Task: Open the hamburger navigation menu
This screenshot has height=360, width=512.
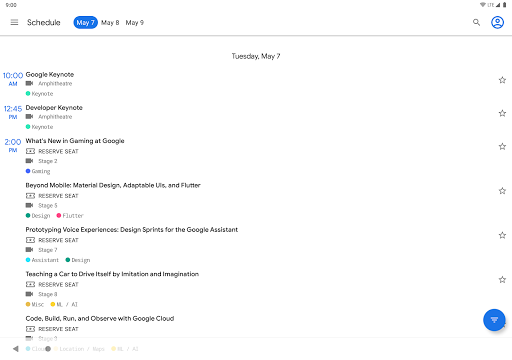Action: coord(14,22)
